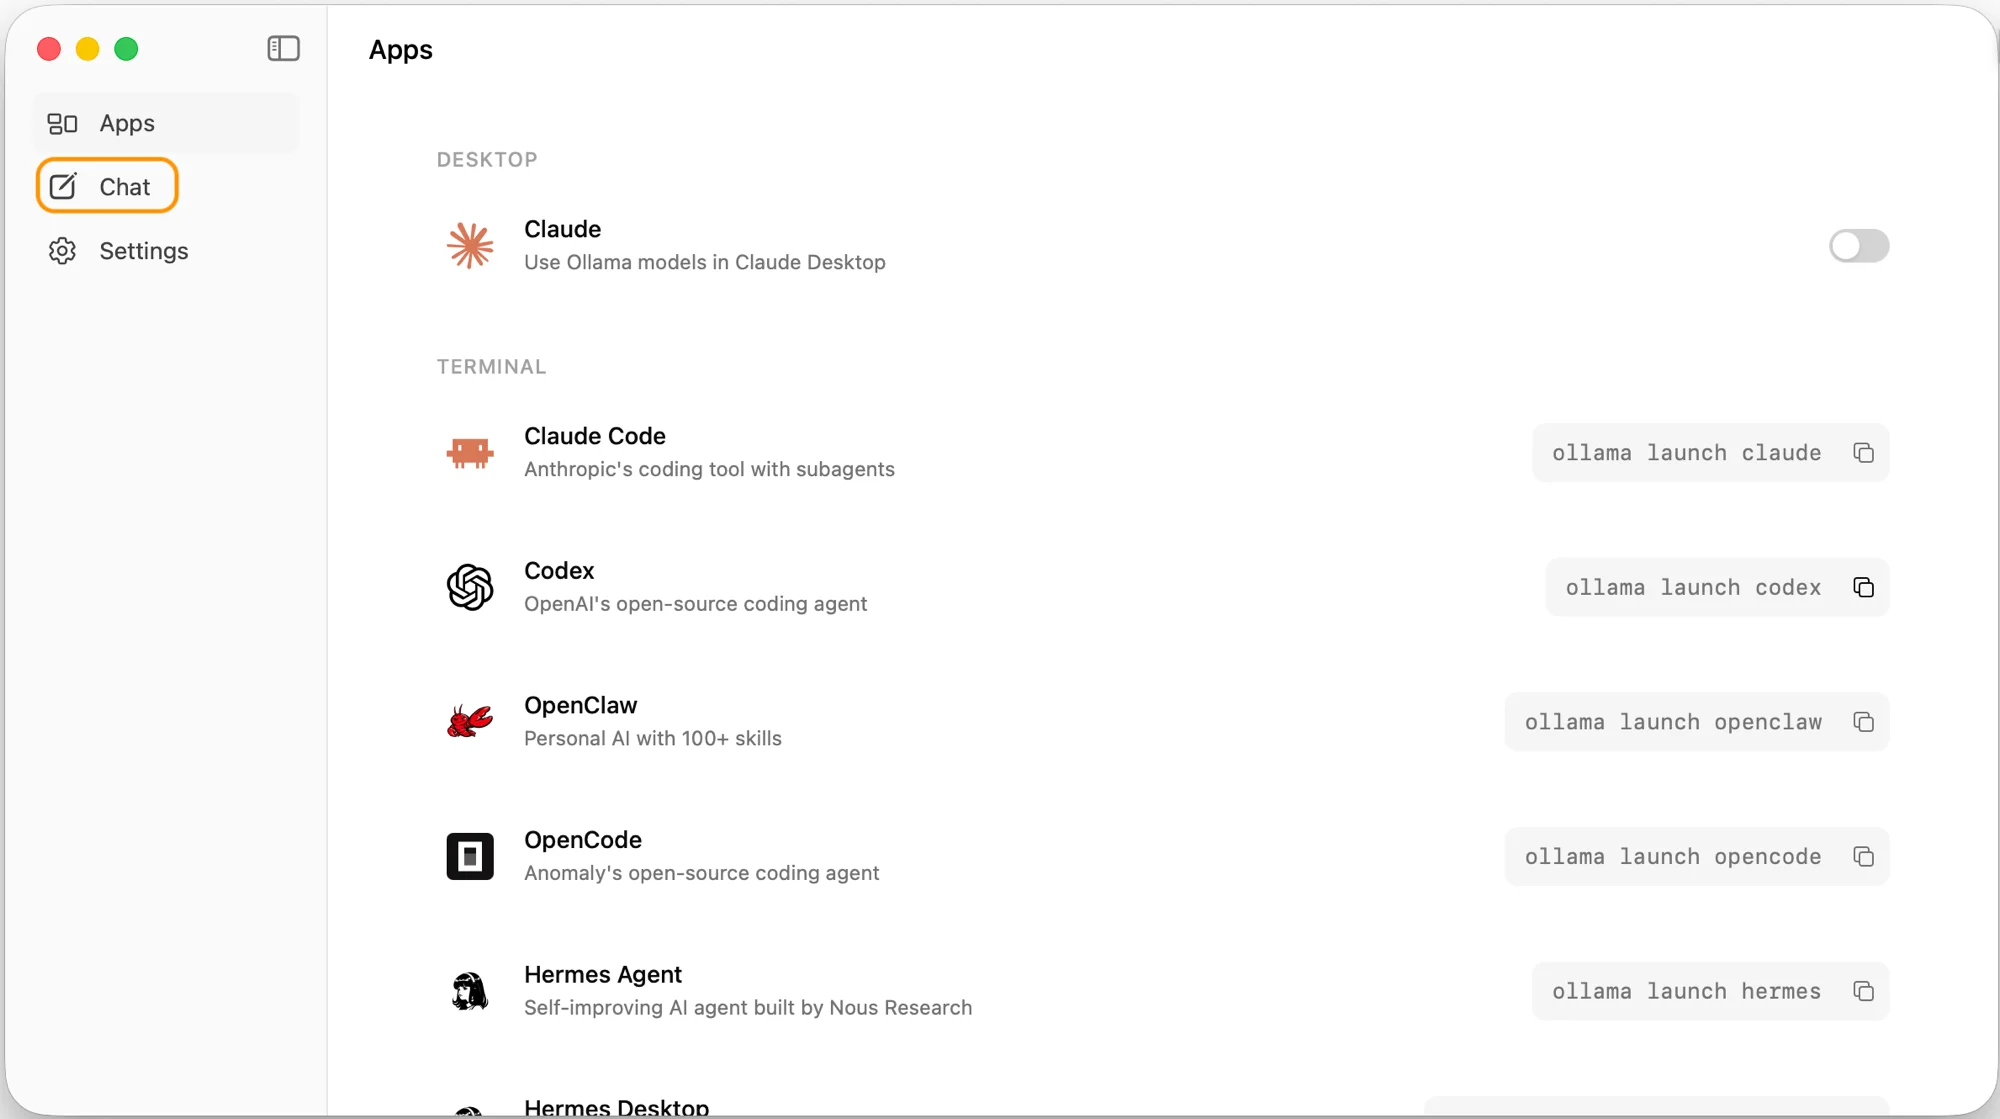Maximize the window with green button
Viewport: 2000px width, 1119px height.
coord(126,49)
